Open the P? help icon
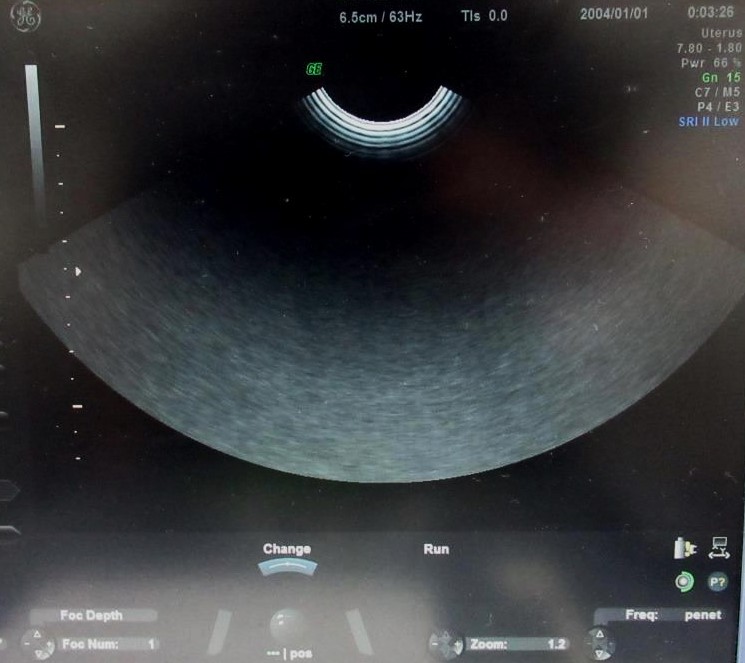The height and width of the screenshot is (663, 745). tap(717, 581)
